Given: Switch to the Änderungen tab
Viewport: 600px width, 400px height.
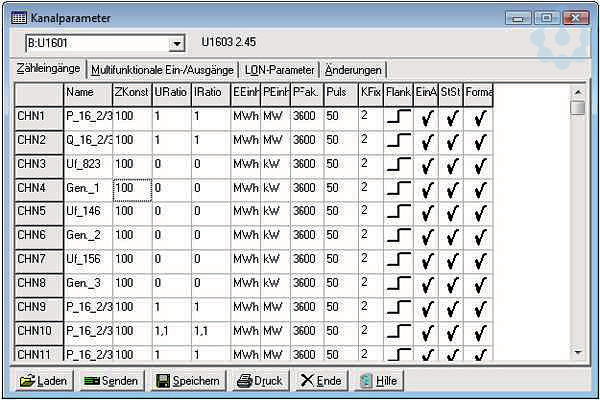Looking at the screenshot, I should point(353,70).
